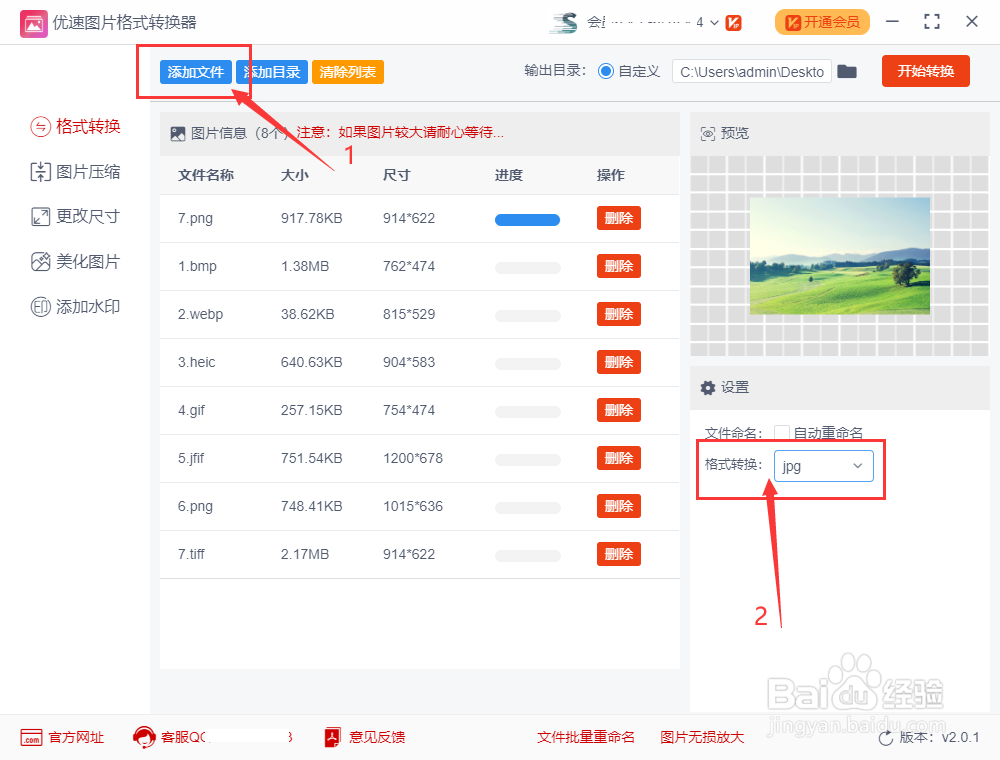Delete the 7.png row
The height and width of the screenshot is (760, 1000).
[x=619, y=218]
